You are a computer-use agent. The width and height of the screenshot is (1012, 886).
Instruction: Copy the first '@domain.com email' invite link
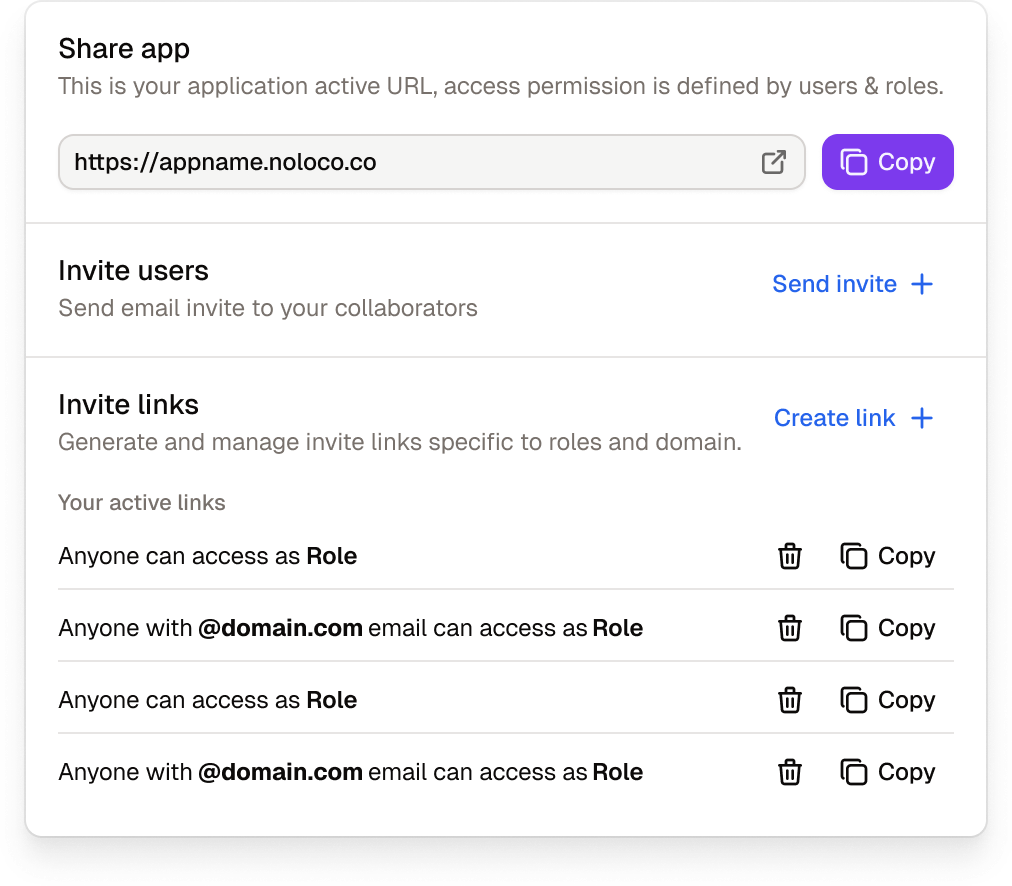pyautogui.click(x=887, y=628)
